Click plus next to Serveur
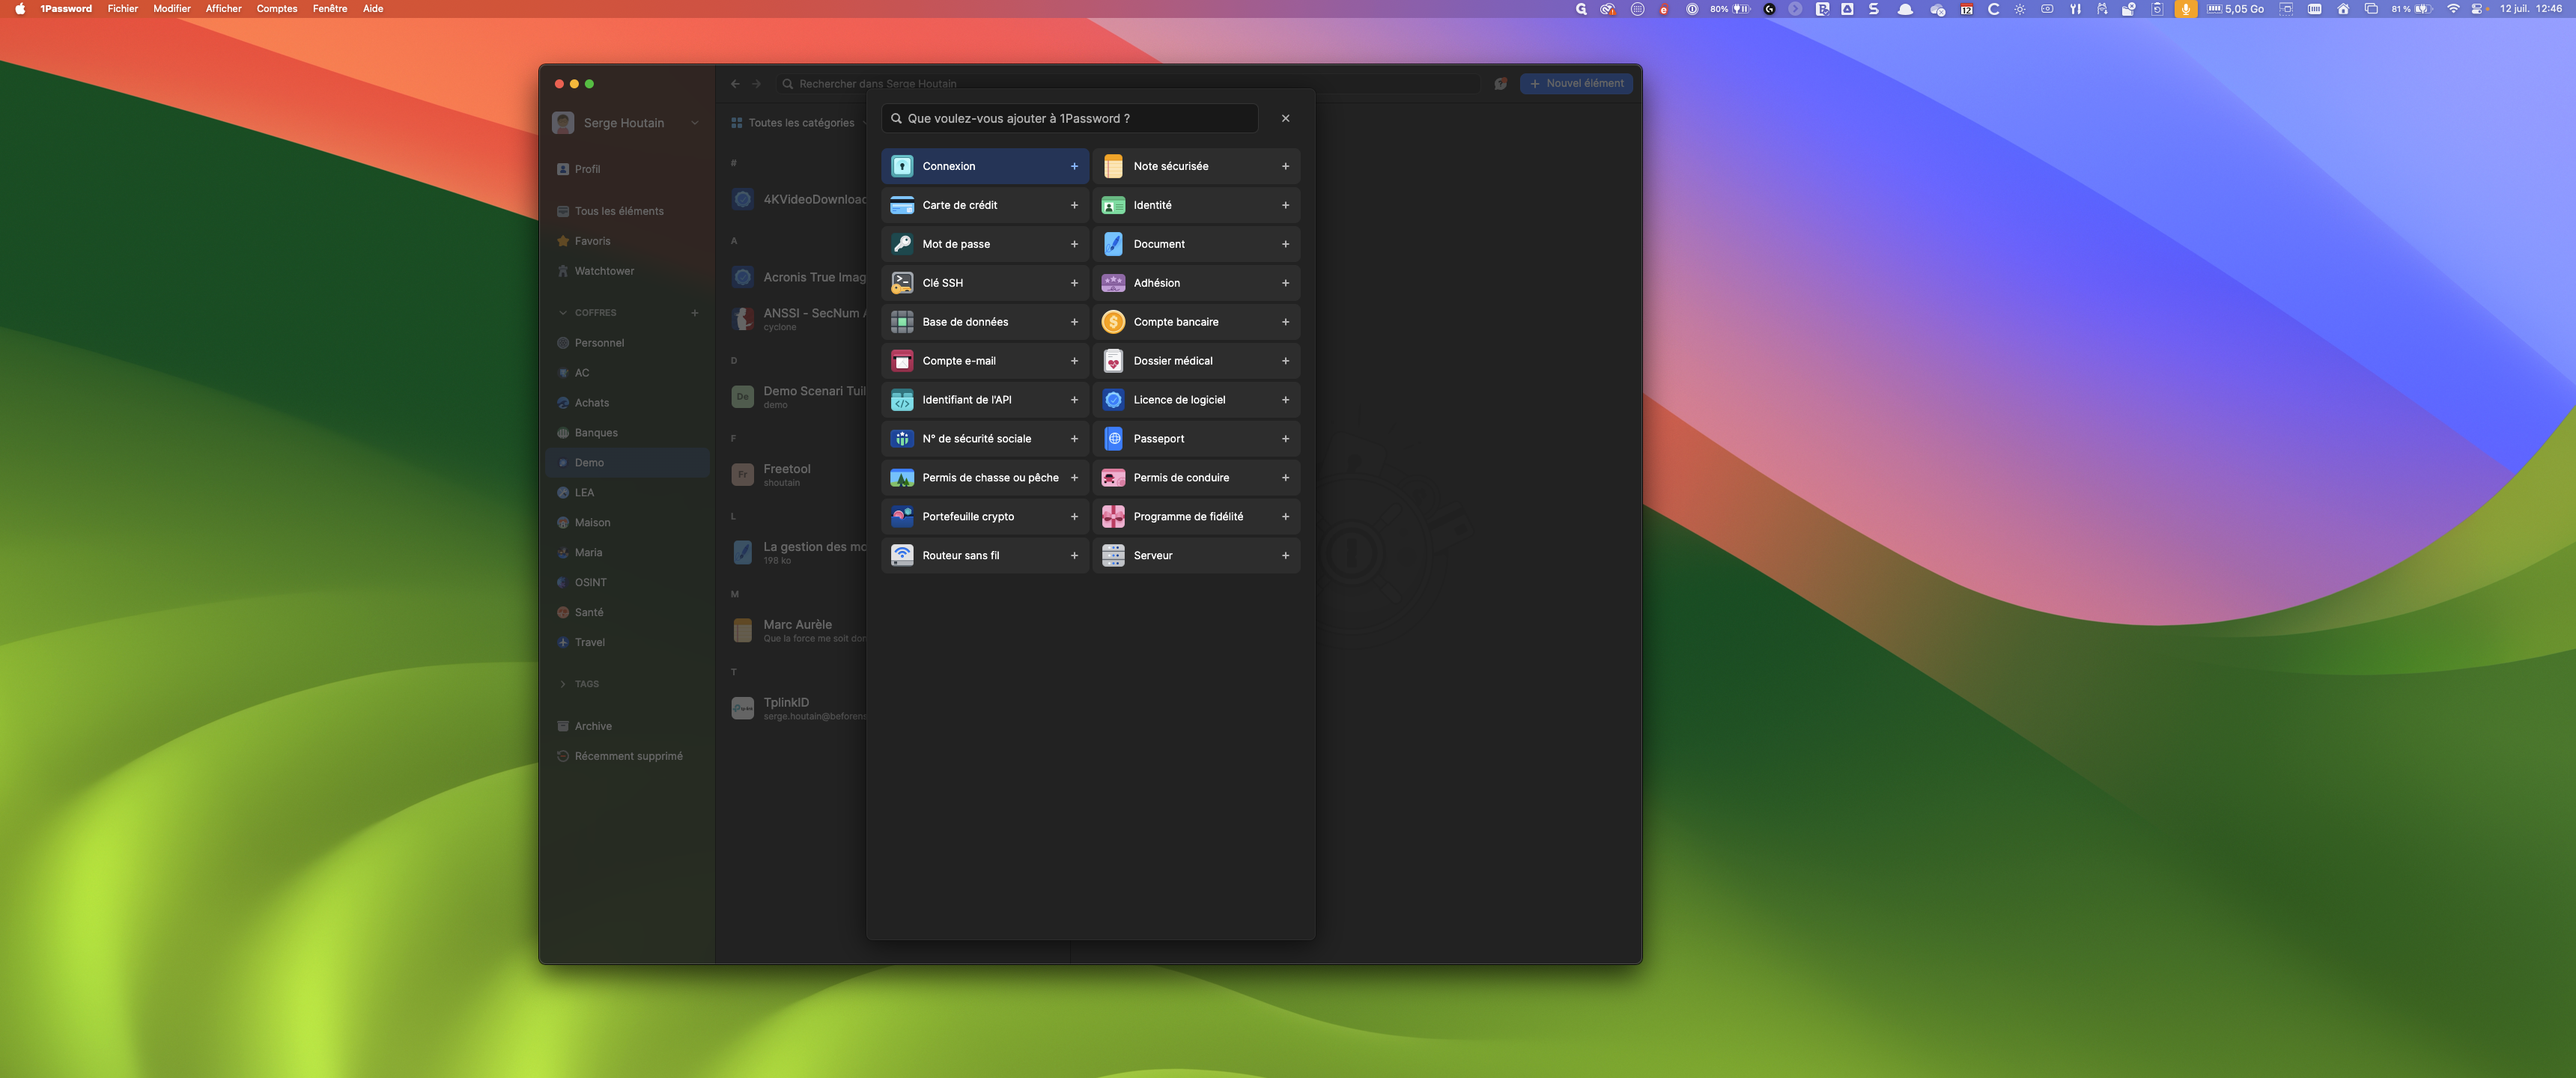2576x1078 pixels. click(1285, 555)
